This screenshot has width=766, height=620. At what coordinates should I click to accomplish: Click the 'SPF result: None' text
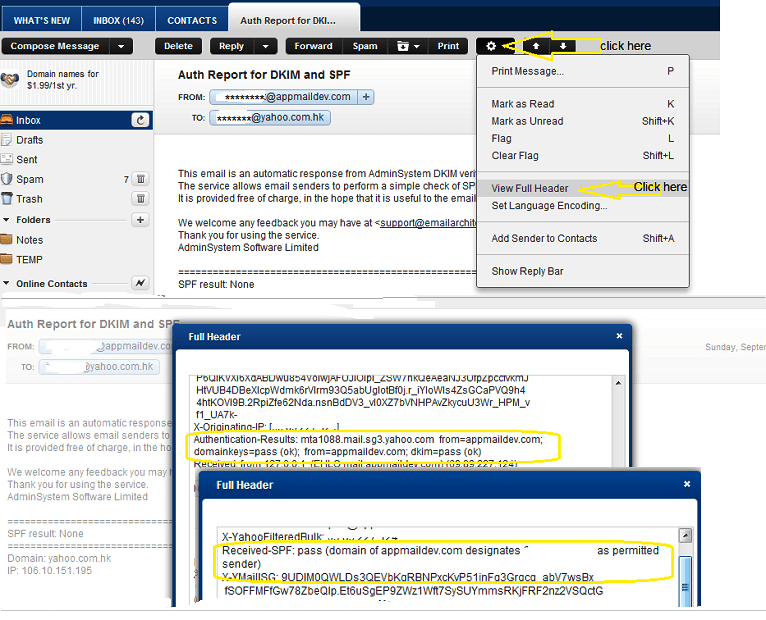pyautogui.click(x=216, y=284)
